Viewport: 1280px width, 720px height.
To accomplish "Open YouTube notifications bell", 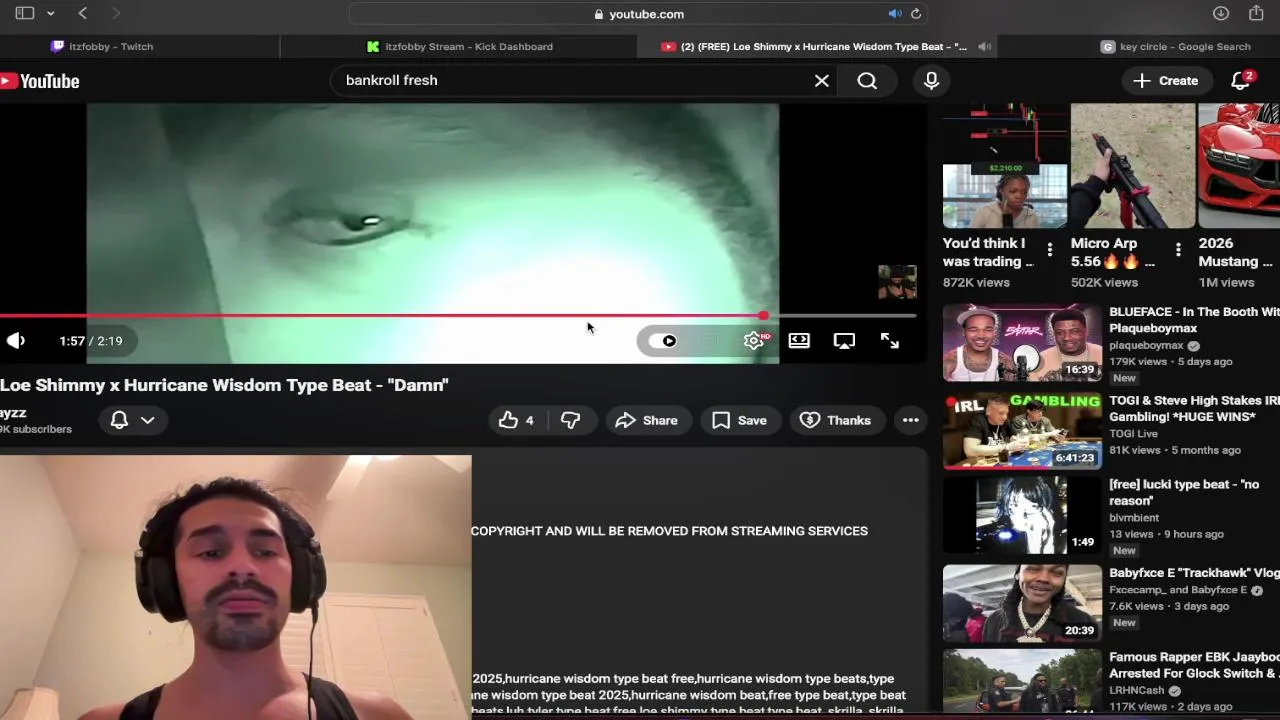I will pos(1241,81).
